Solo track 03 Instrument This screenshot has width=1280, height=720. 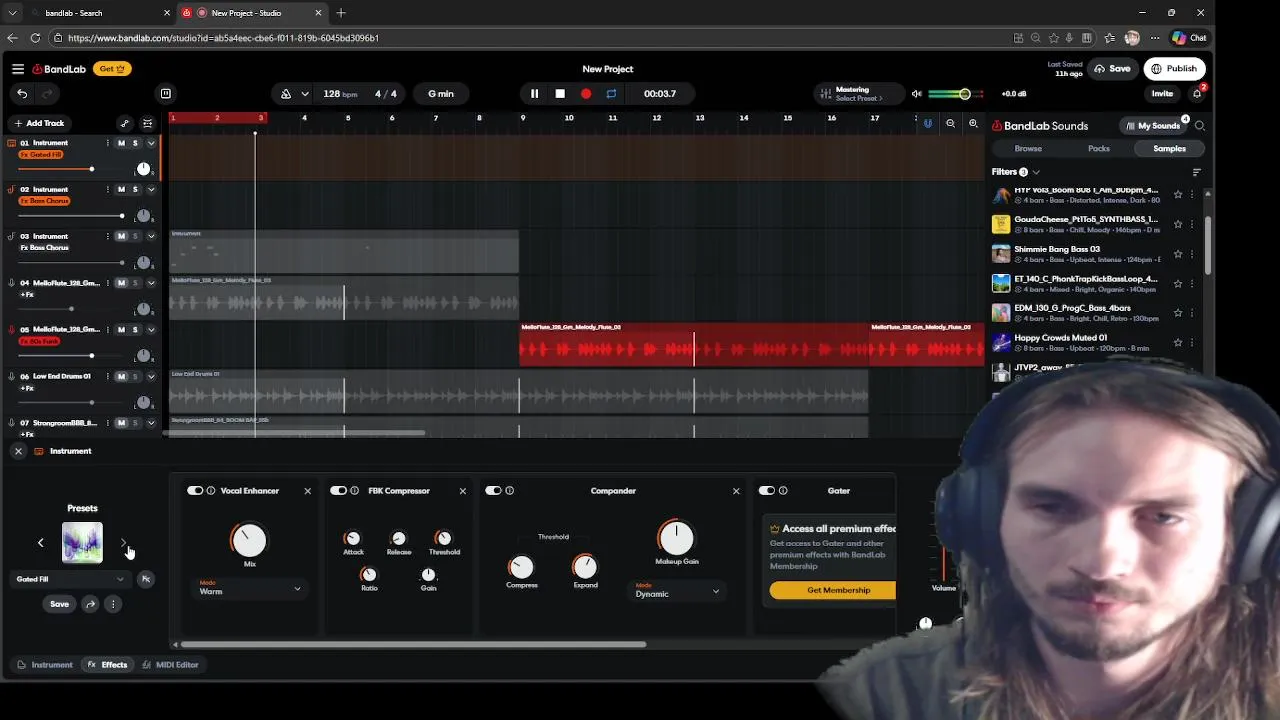pyautogui.click(x=135, y=236)
